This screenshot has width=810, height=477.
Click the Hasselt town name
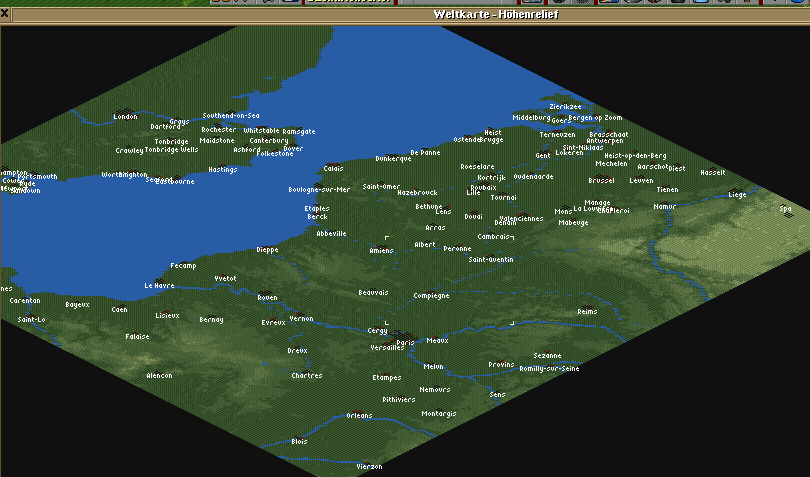pos(713,173)
